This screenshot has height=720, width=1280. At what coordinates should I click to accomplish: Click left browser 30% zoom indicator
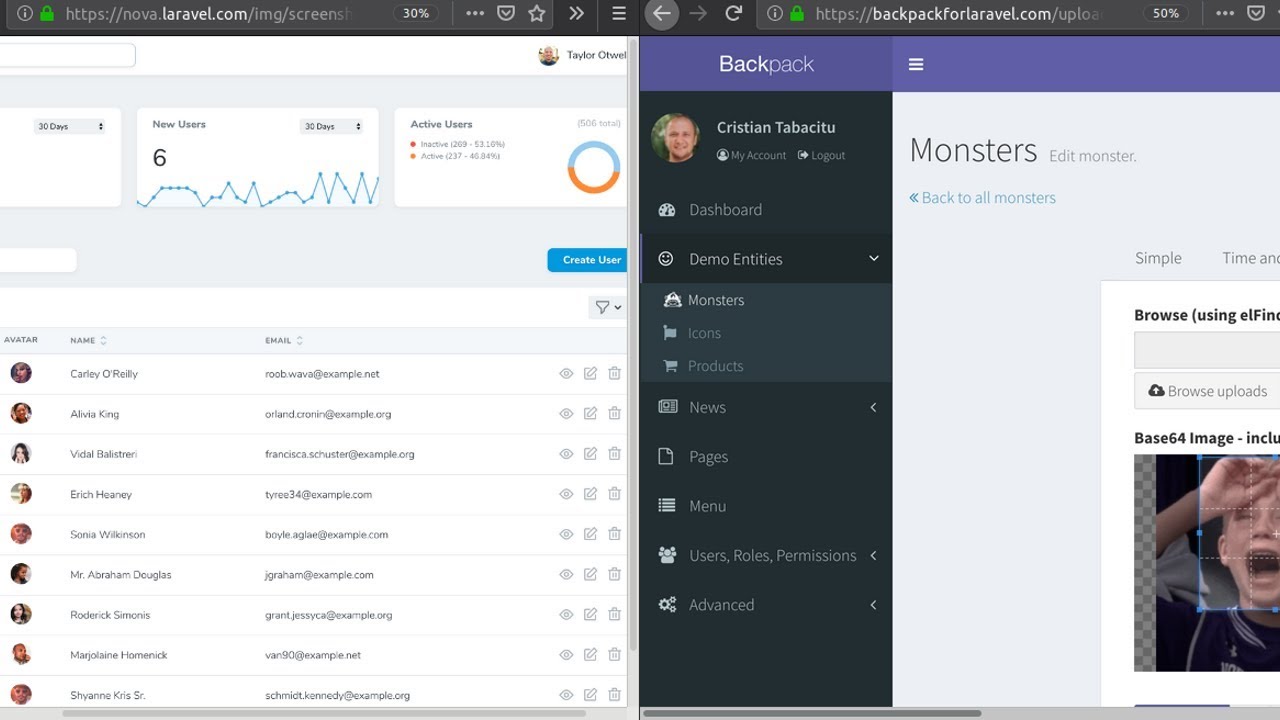(x=416, y=14)
